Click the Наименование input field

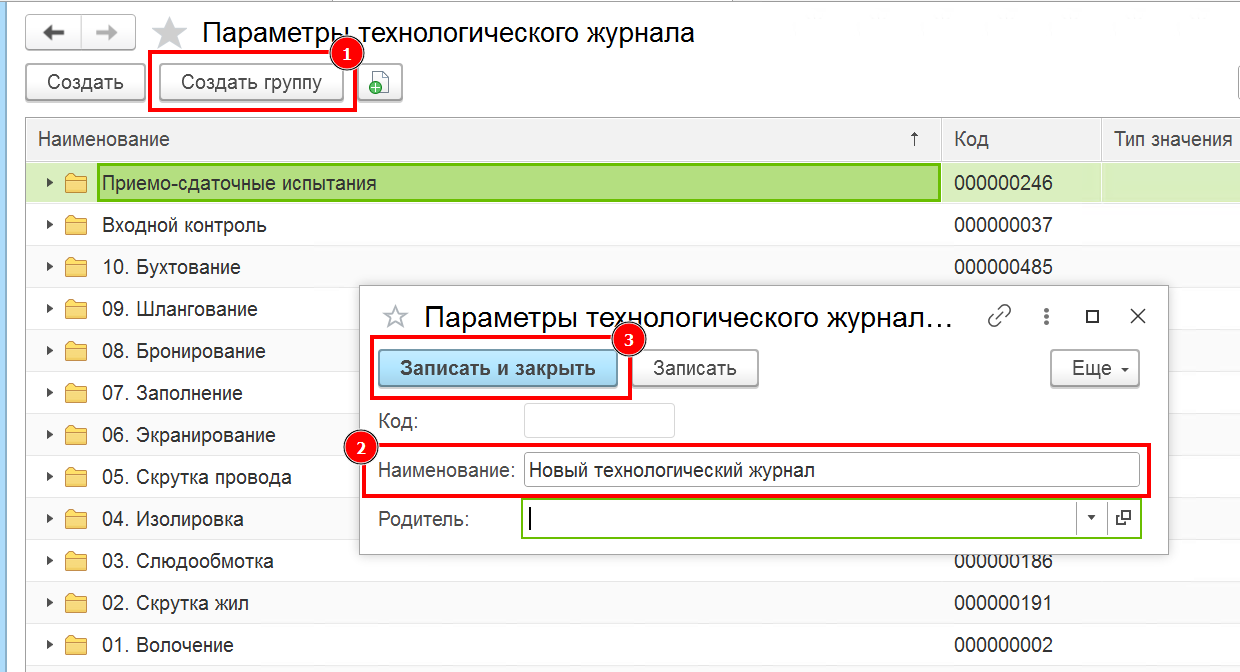pos(831,469)
